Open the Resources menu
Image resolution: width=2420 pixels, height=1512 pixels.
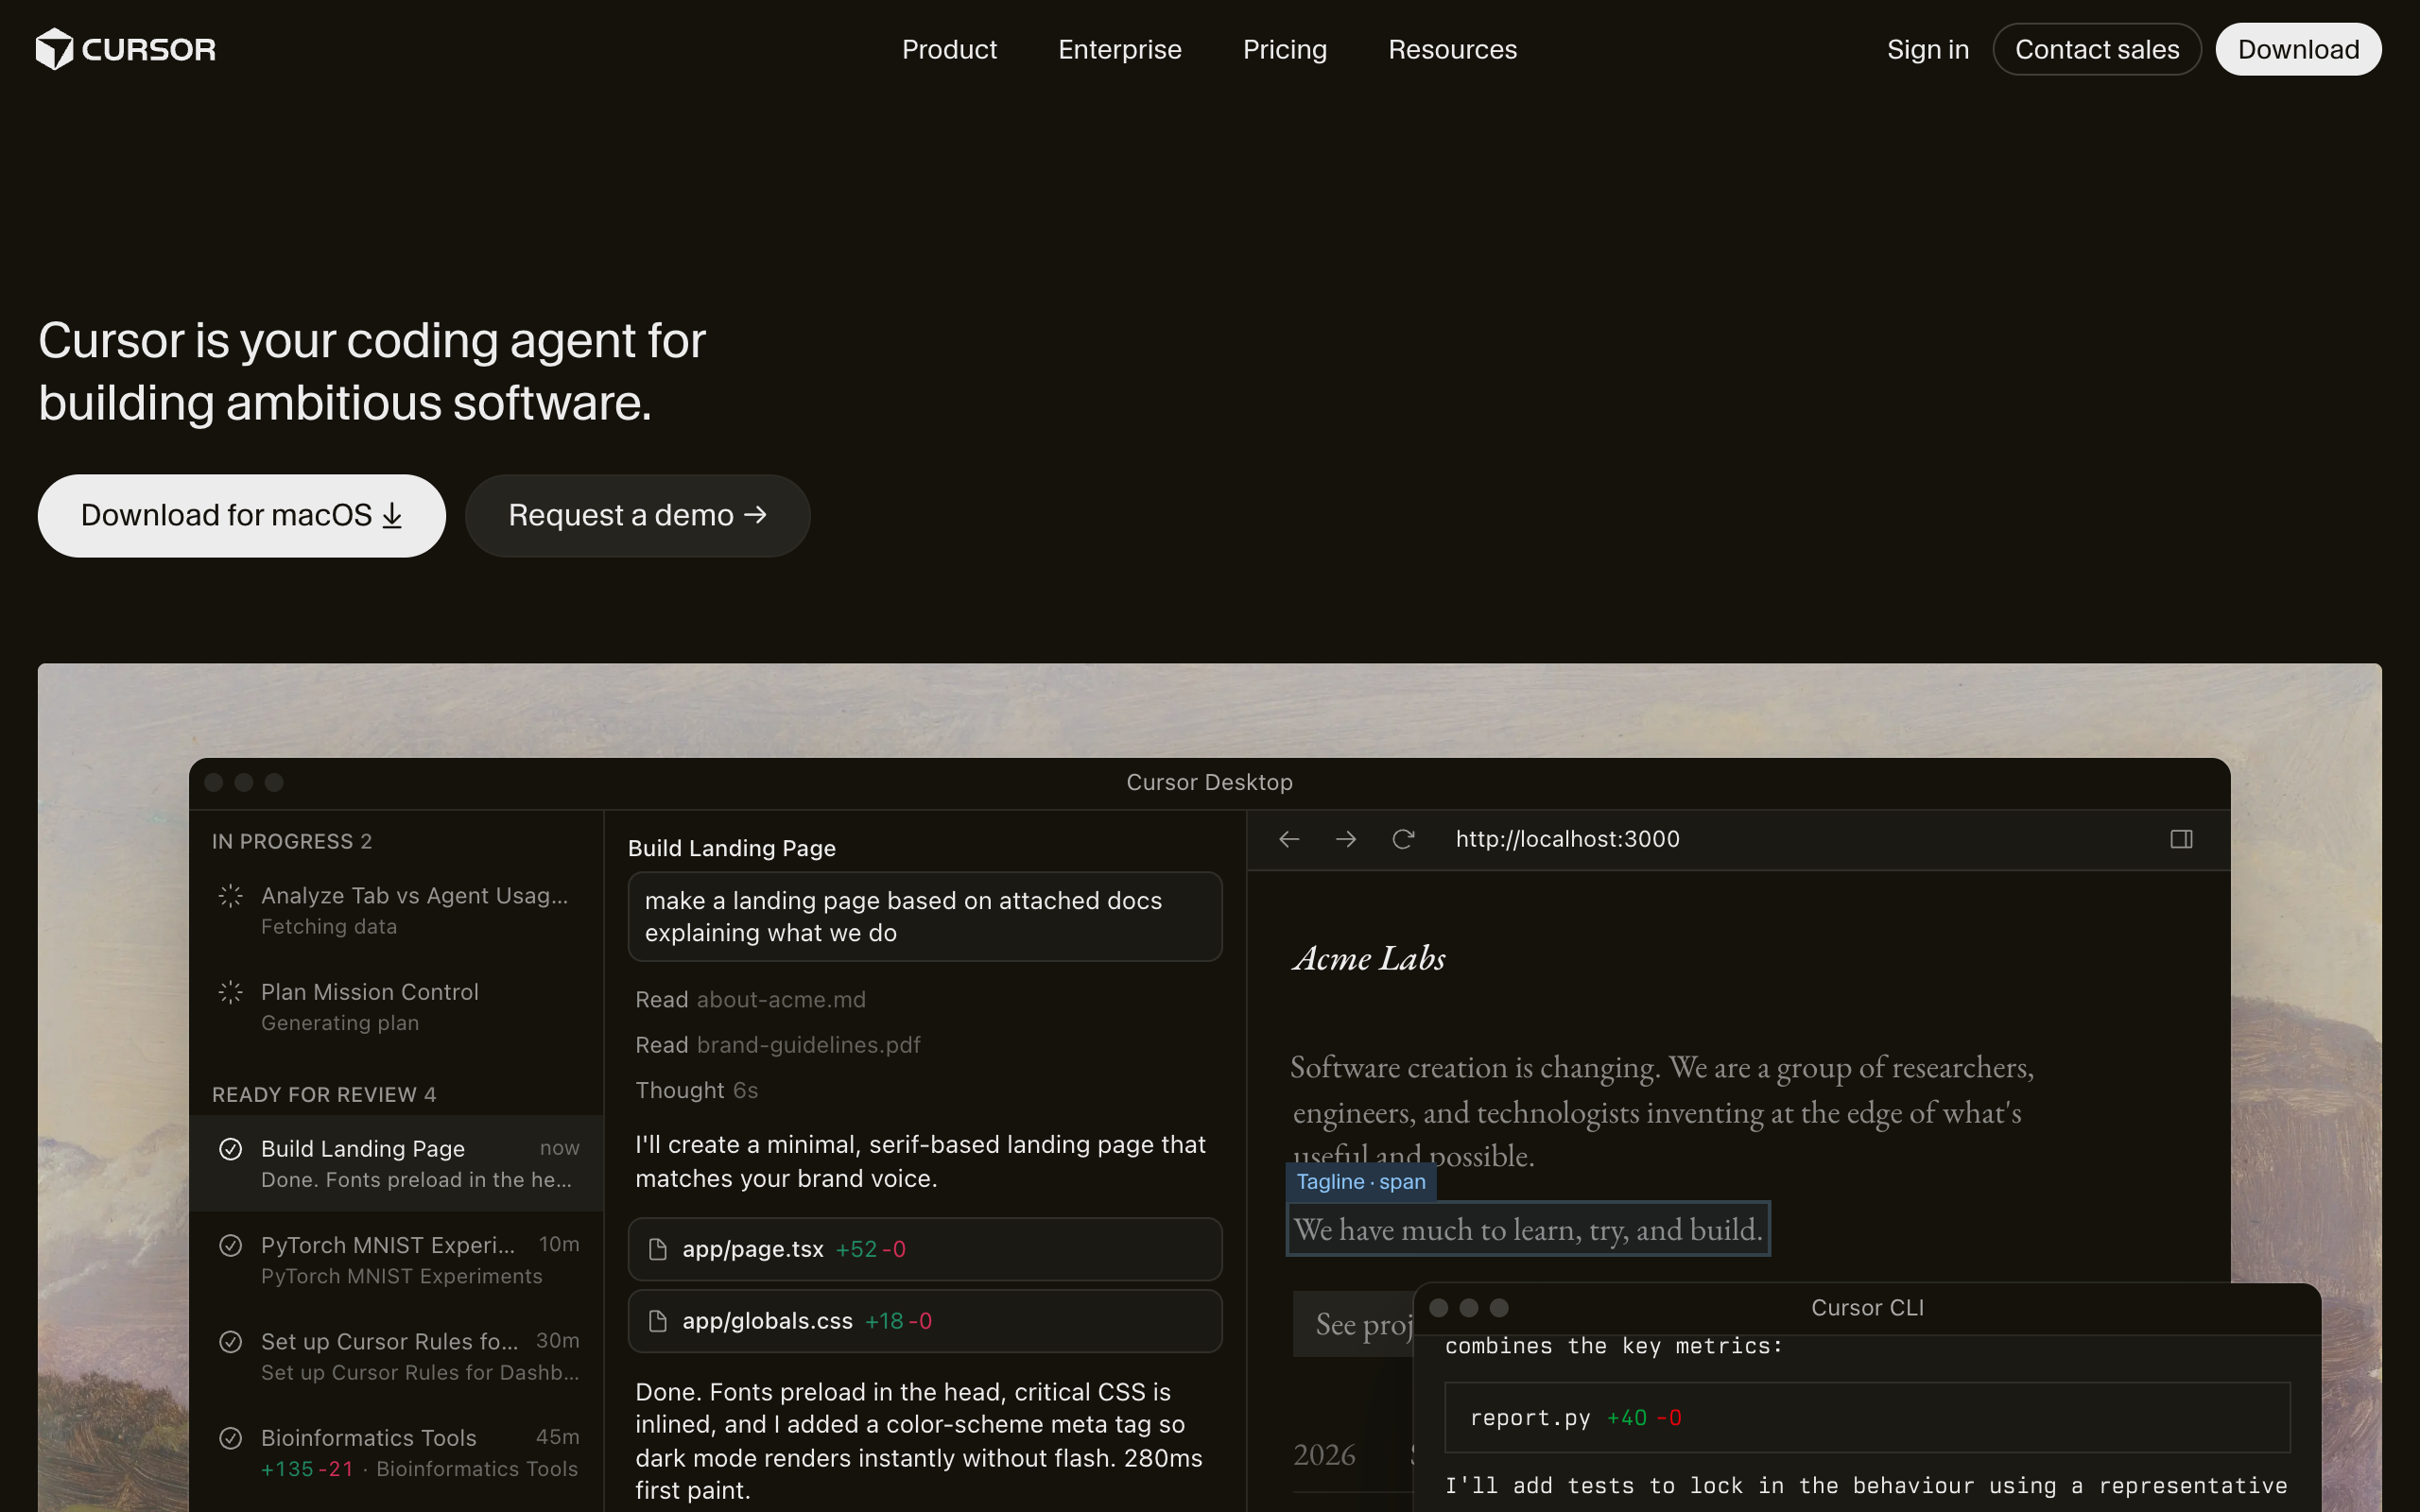pyautogui.click(x=1452, y=49)
